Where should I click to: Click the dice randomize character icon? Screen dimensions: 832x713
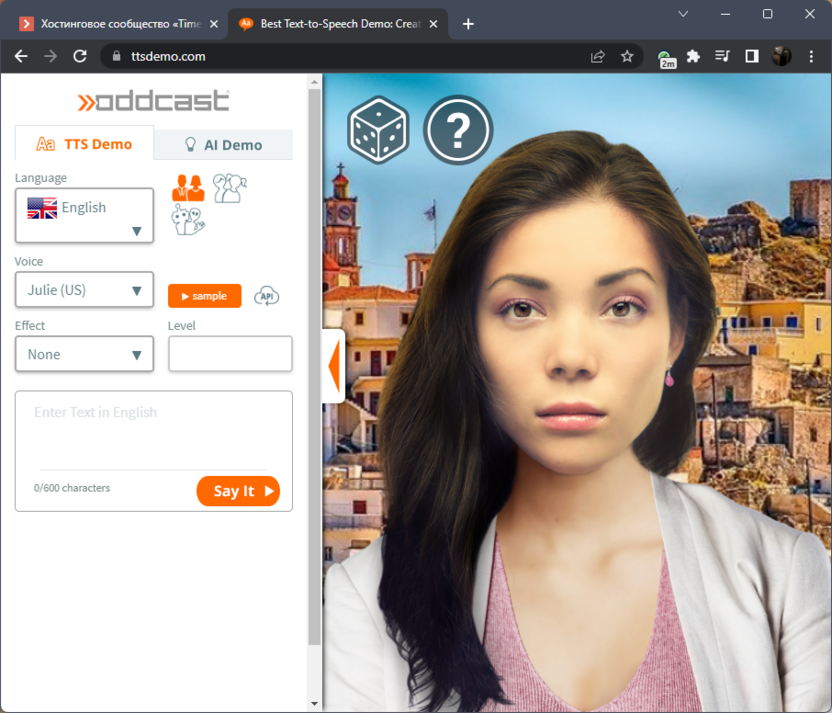click(377, 130)
